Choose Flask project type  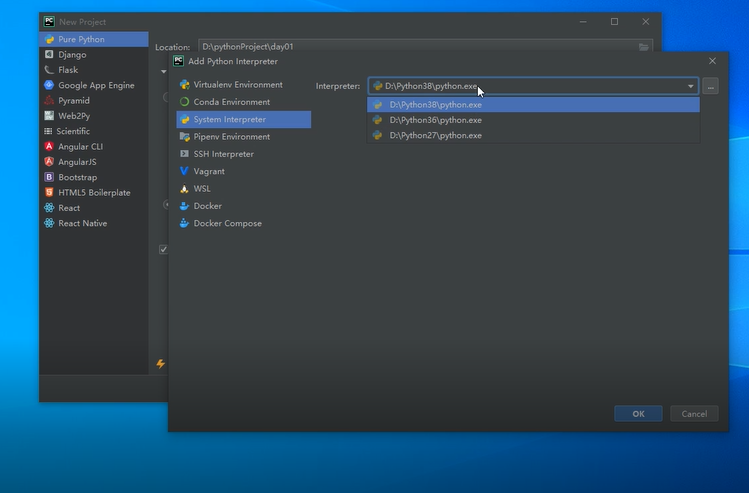94,70
